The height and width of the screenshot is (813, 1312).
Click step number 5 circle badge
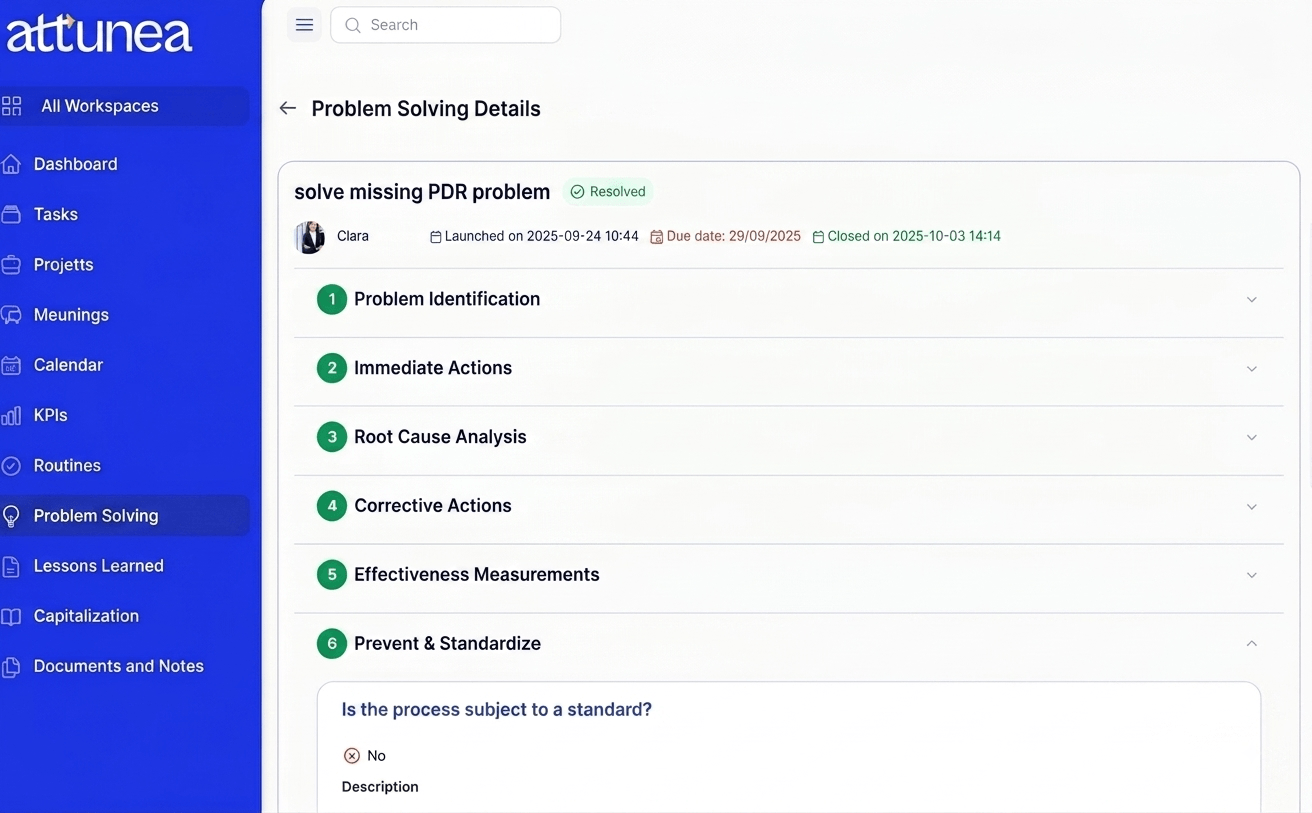tap(332, 575)
